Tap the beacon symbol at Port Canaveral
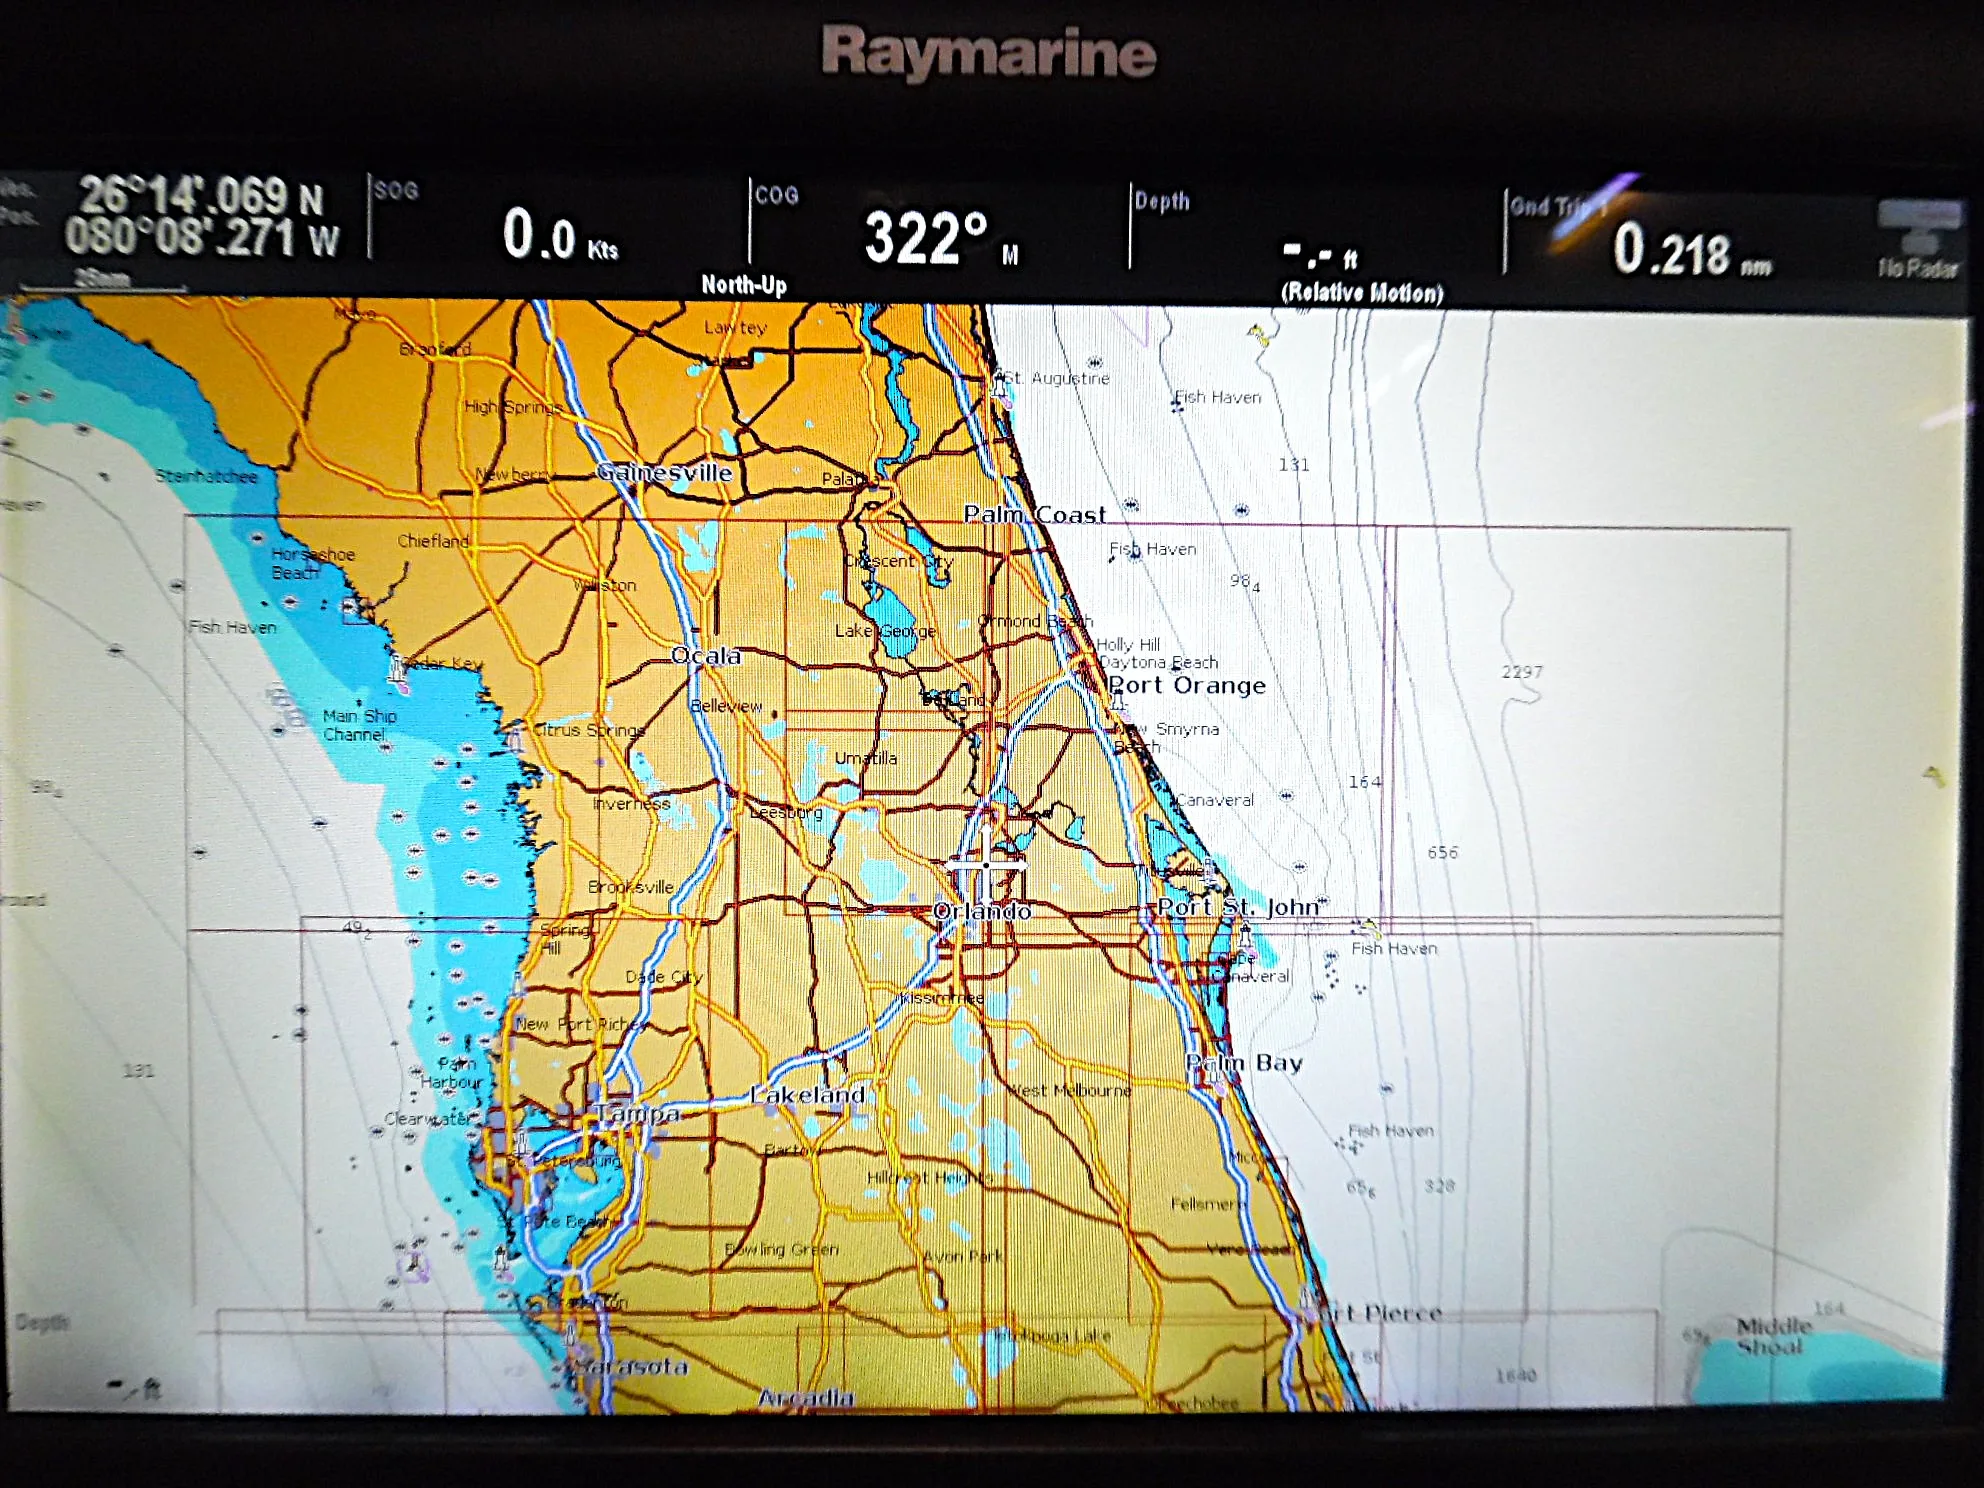1984x1488 pixels. click(x=1245, y=937)
